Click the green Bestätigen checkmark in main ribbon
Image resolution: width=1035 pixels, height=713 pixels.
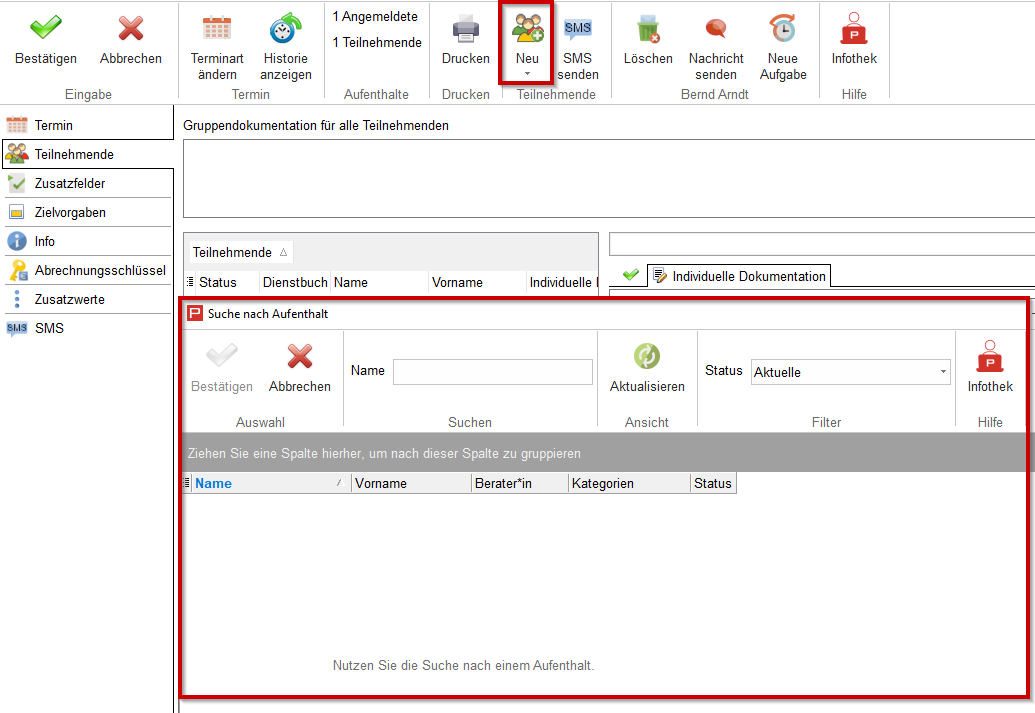click(x=45, y=29)
